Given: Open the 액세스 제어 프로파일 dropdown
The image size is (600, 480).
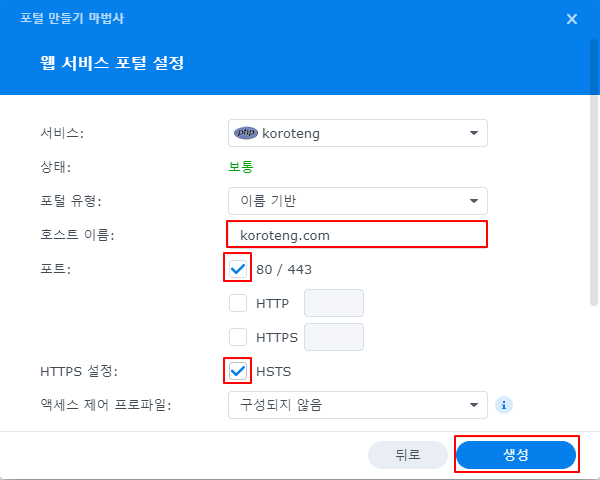Looking at the screenshot, I should (358, 405).
